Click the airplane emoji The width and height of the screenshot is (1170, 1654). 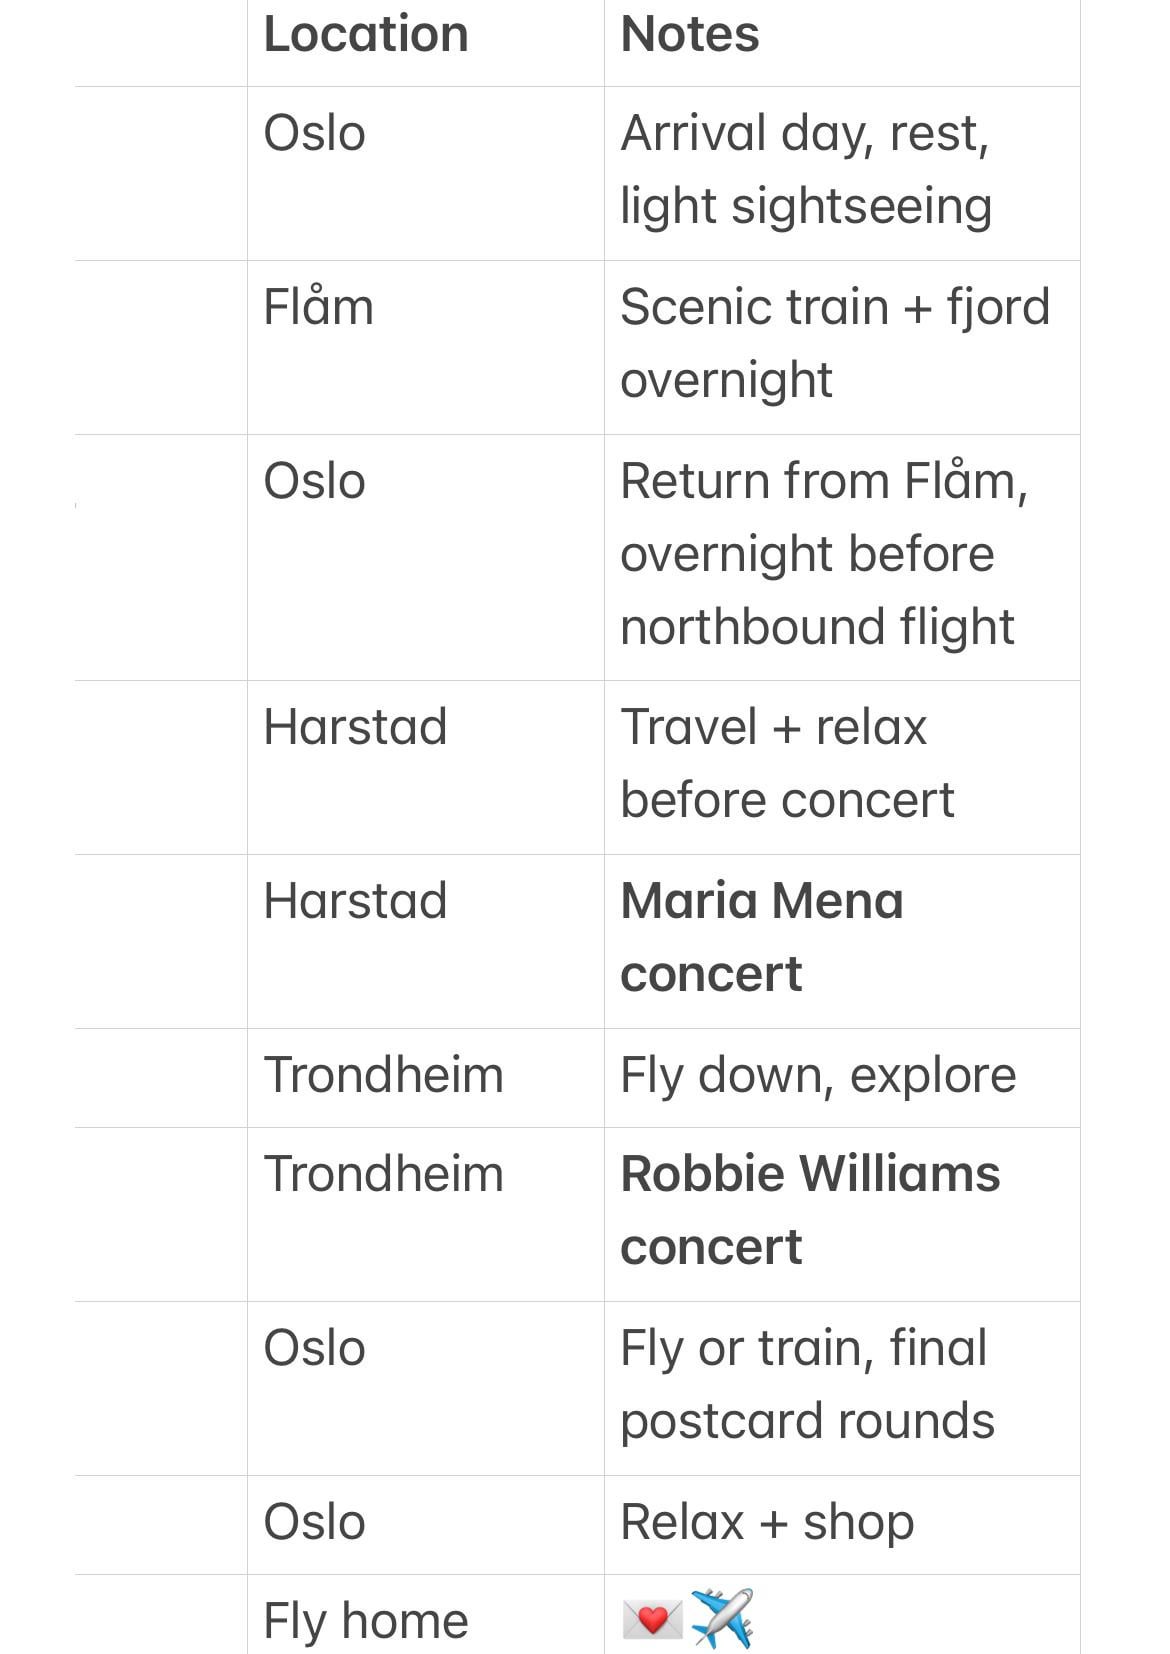click(x=722, y=1618)
